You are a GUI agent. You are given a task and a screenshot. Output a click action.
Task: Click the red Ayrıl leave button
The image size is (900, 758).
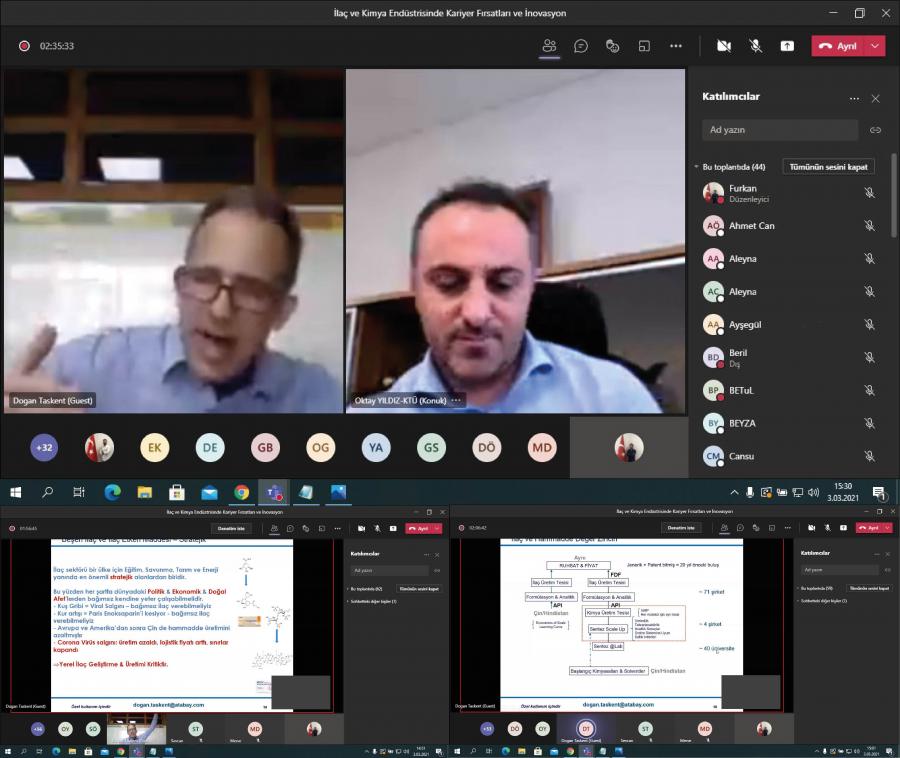coord(837,46)
